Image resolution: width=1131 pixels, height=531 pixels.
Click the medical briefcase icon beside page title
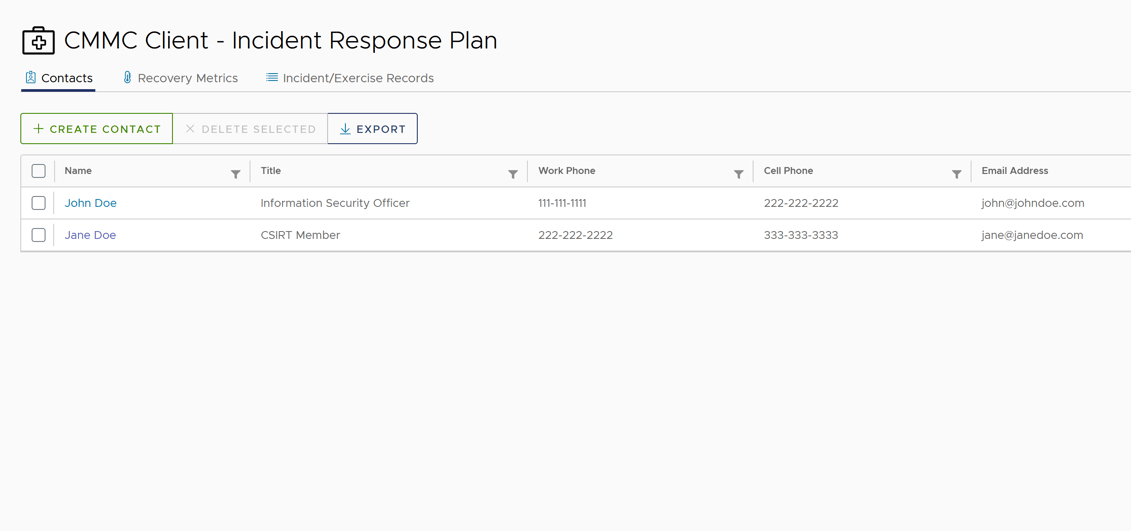(38, 41)
